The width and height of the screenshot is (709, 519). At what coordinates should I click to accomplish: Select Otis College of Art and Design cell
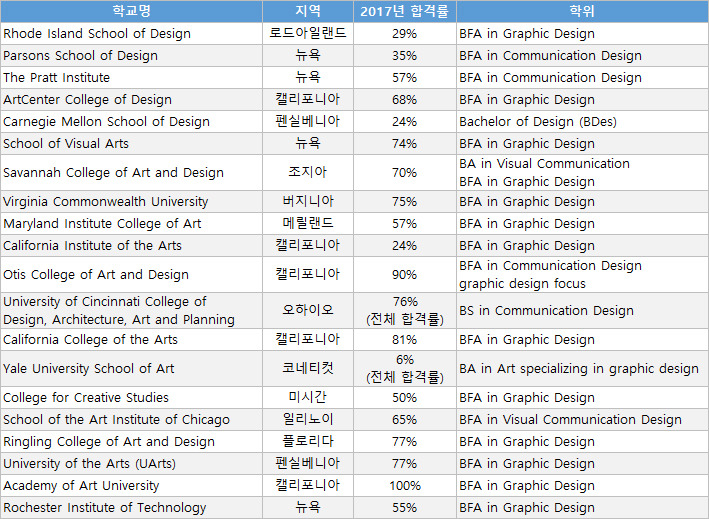pos(131,274)
